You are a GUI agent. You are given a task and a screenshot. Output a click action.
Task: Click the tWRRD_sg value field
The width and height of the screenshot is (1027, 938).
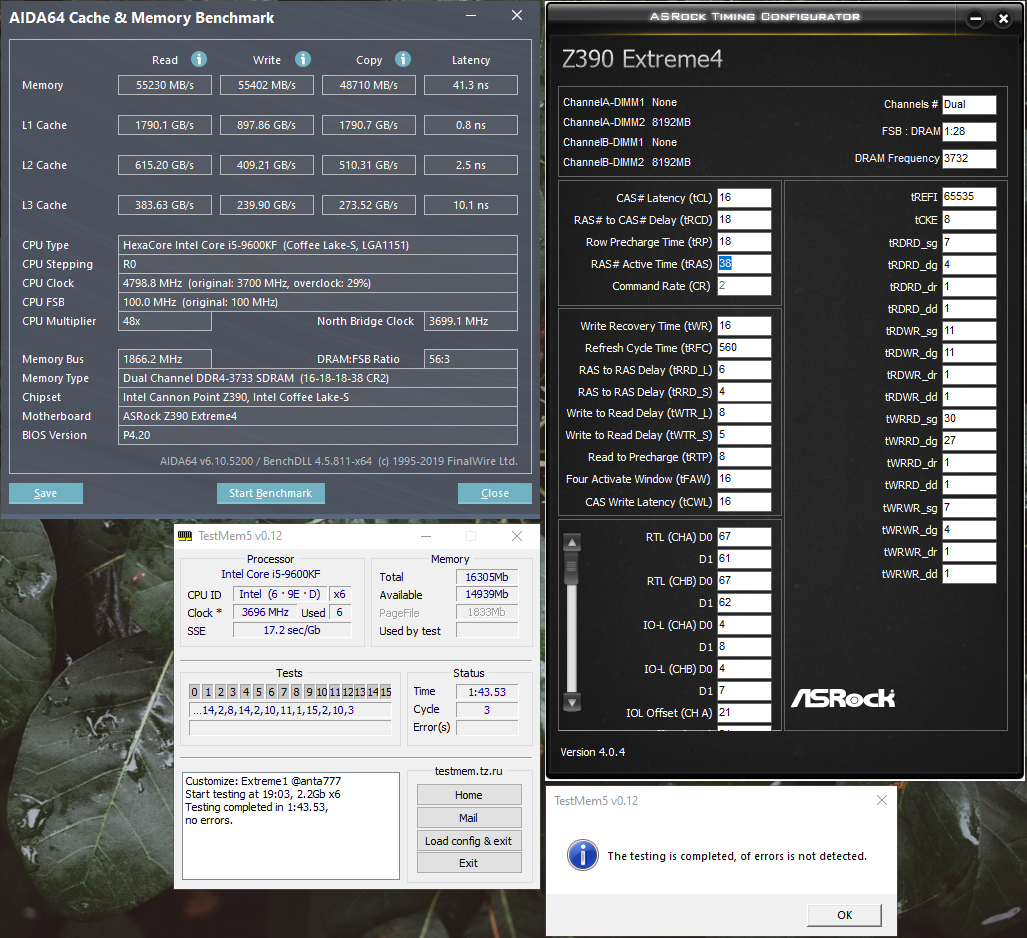tap(969, 419)
